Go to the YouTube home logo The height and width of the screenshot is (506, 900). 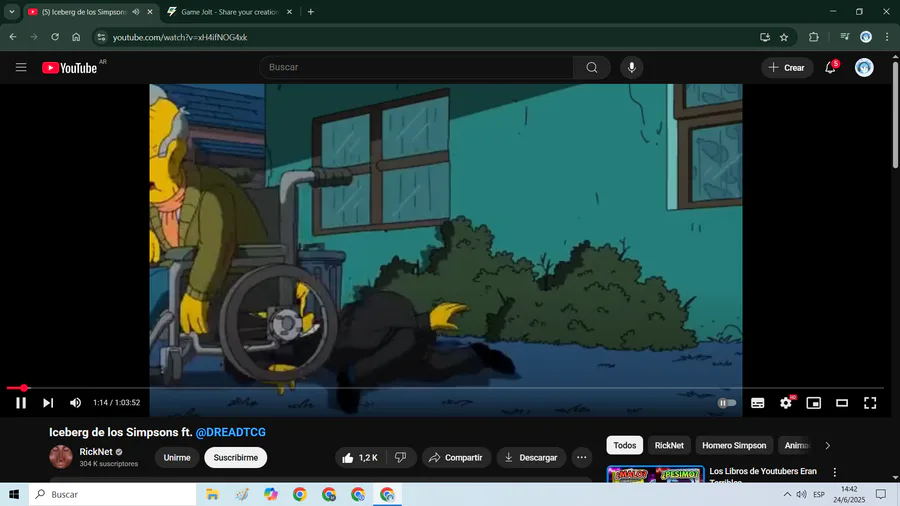tap(69, 68)
